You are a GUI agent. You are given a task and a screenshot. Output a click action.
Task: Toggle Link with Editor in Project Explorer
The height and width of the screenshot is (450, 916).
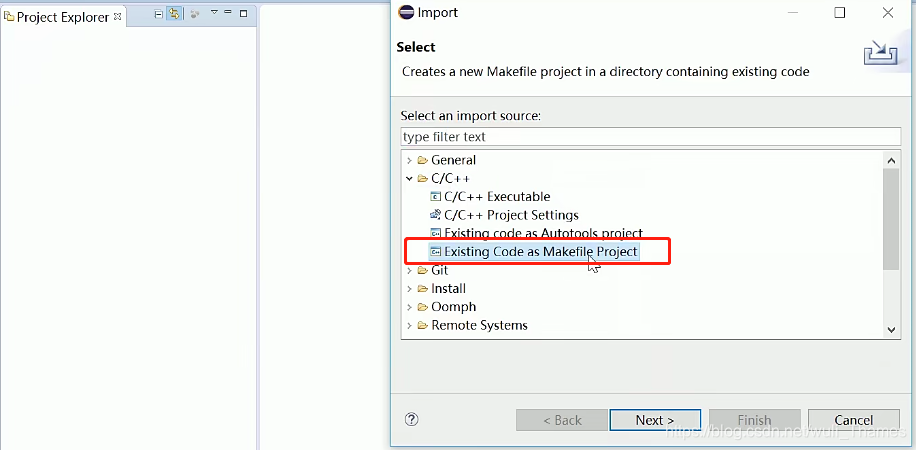[174, 14]
